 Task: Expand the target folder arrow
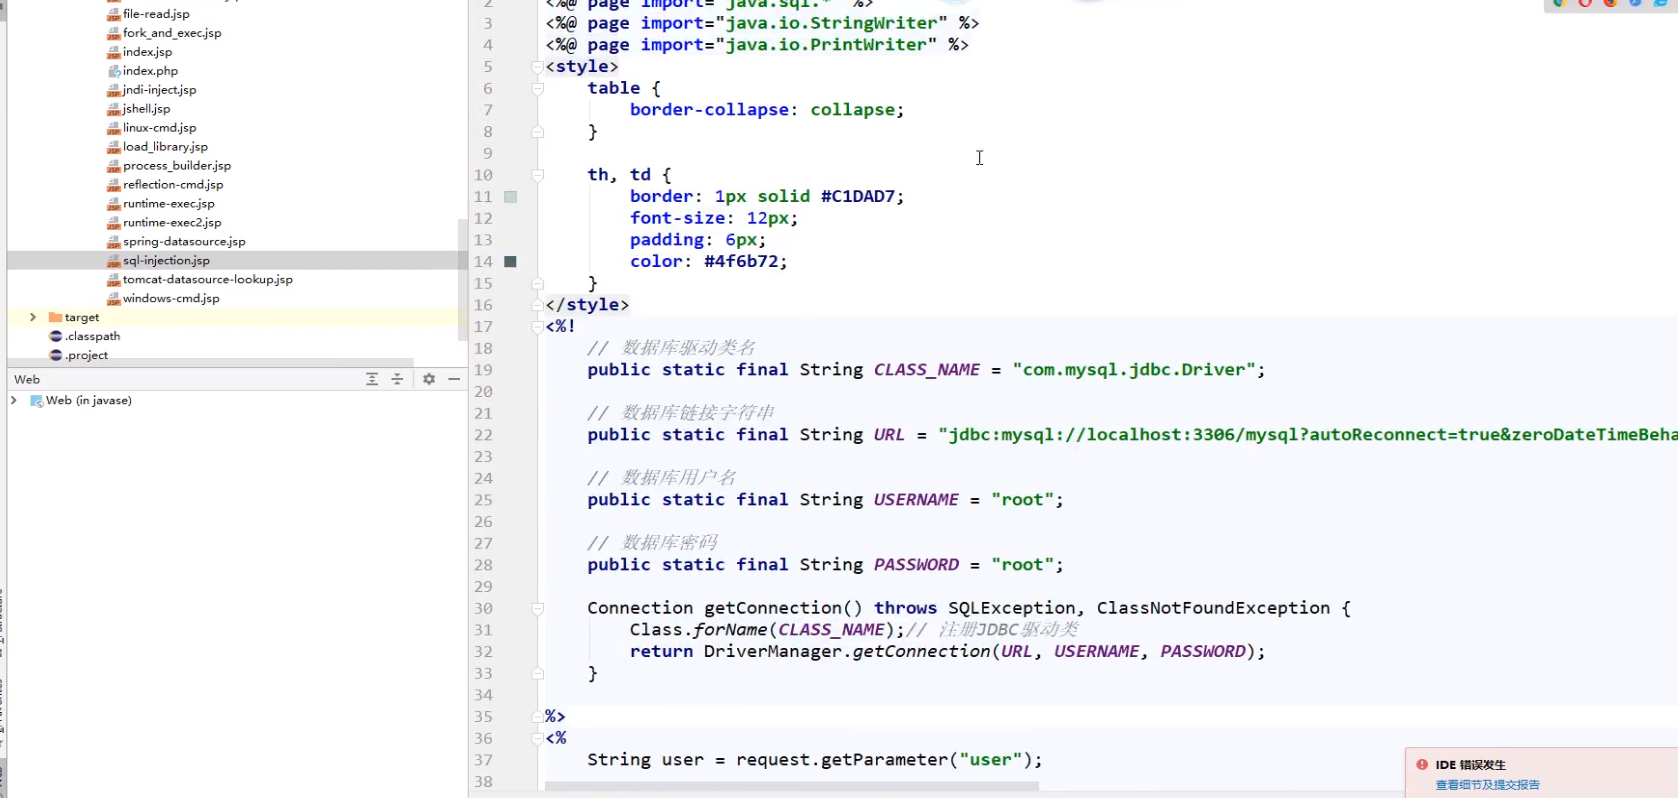coord(33,317)
